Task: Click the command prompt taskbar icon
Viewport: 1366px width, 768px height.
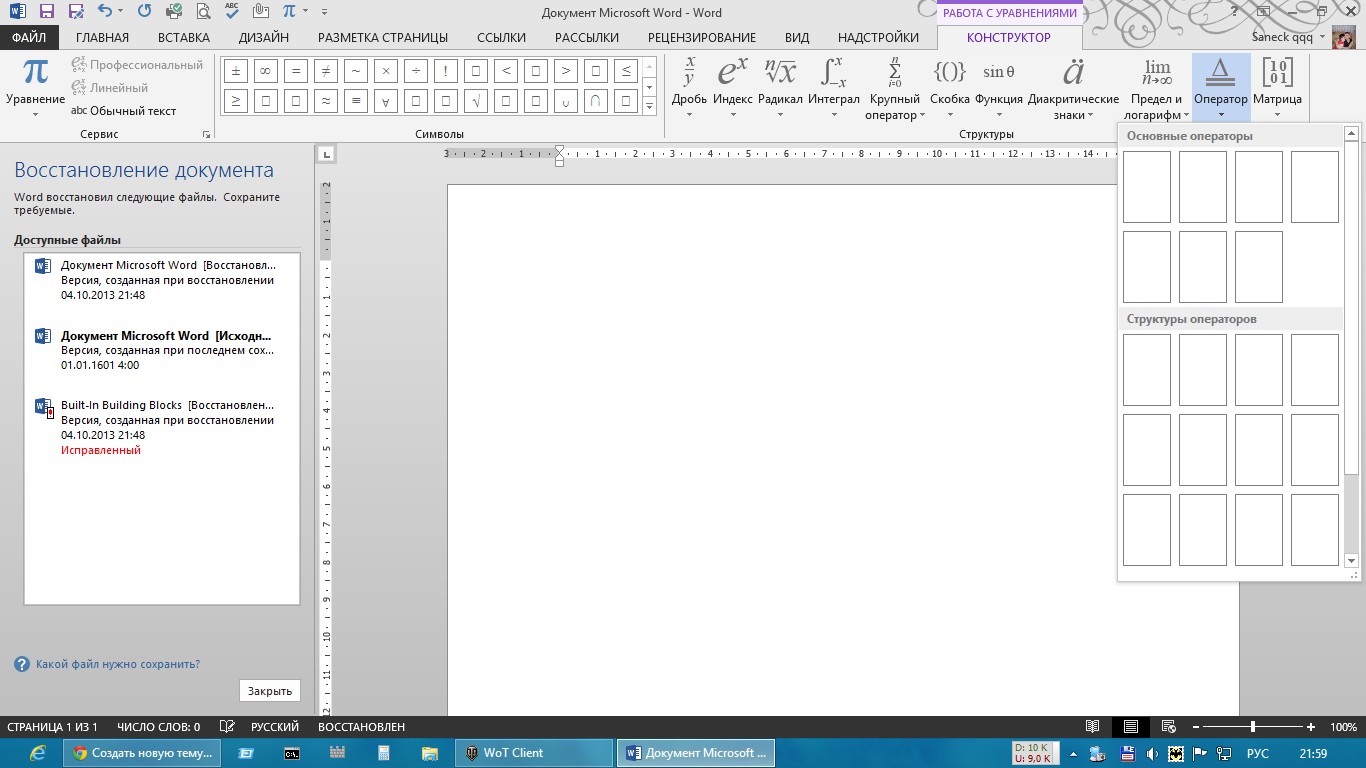Action: [x=292, y=753]
